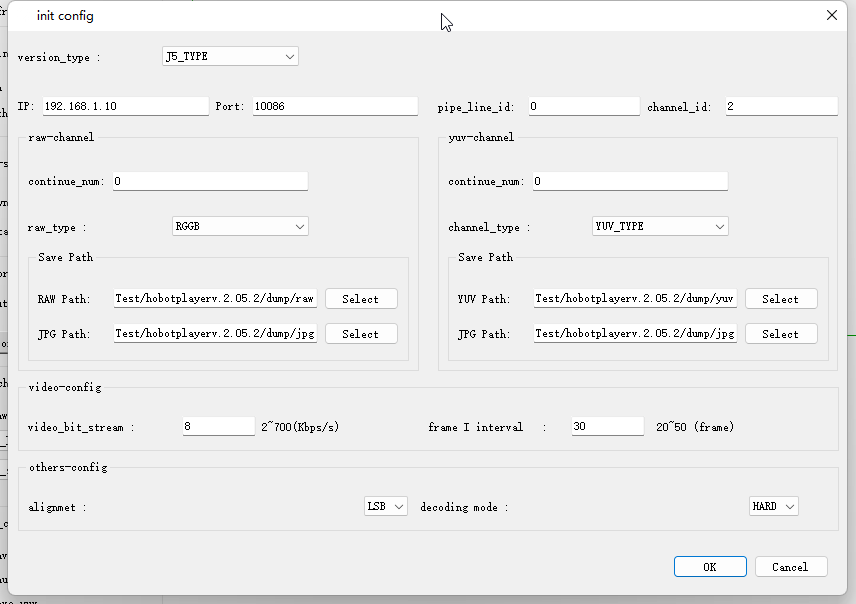Click the video_bit_stream input field
Screen dimensions: 856x604
(219, 427)
